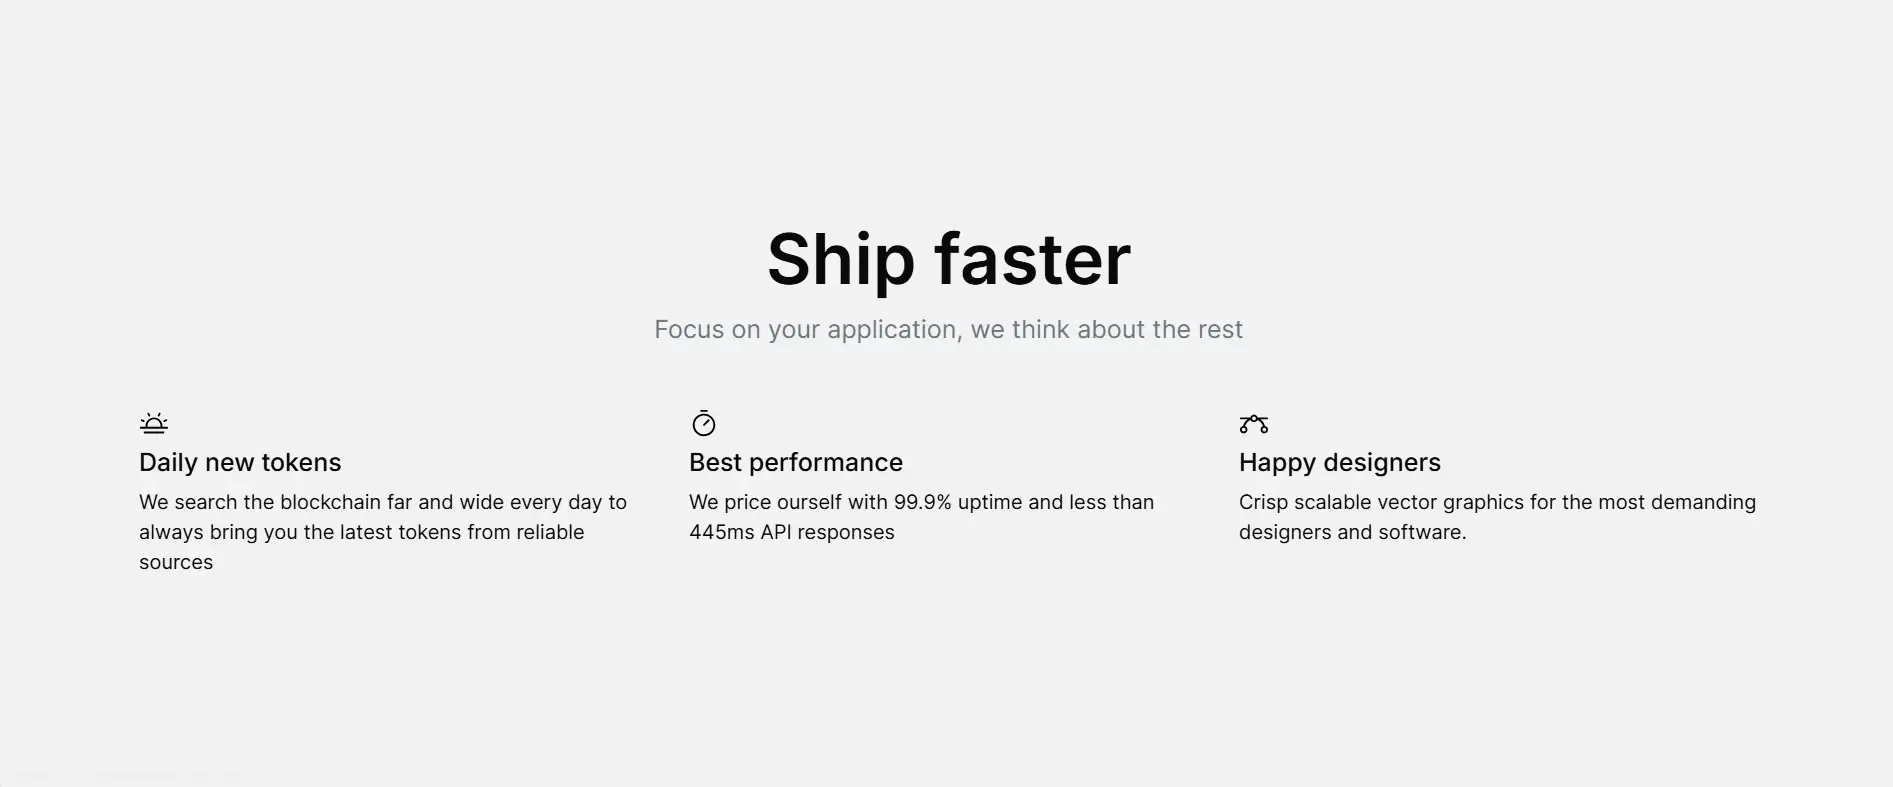Click the word "faster" in the title
Image resolution: width=1893 pixels, height=787 pixels.
pos(1033,260)
